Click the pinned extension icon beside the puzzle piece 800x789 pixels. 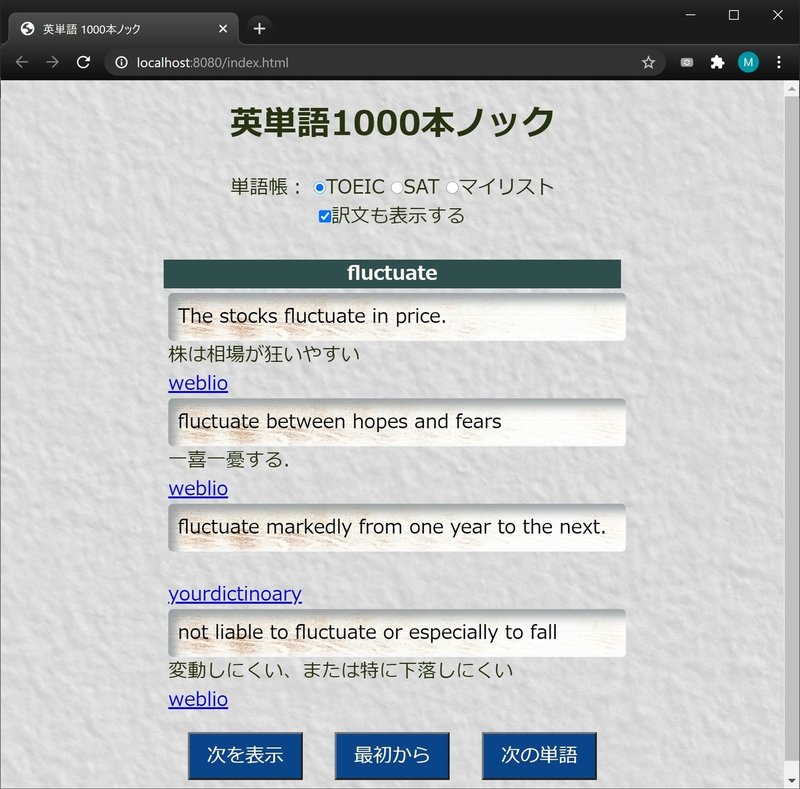(686, 62)
